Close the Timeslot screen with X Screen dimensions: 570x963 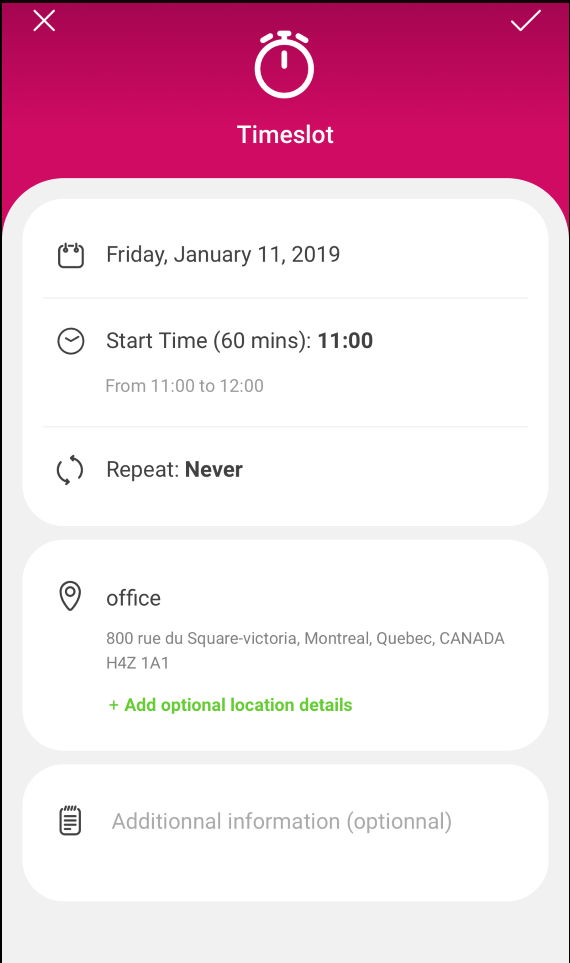coord(44,21)
